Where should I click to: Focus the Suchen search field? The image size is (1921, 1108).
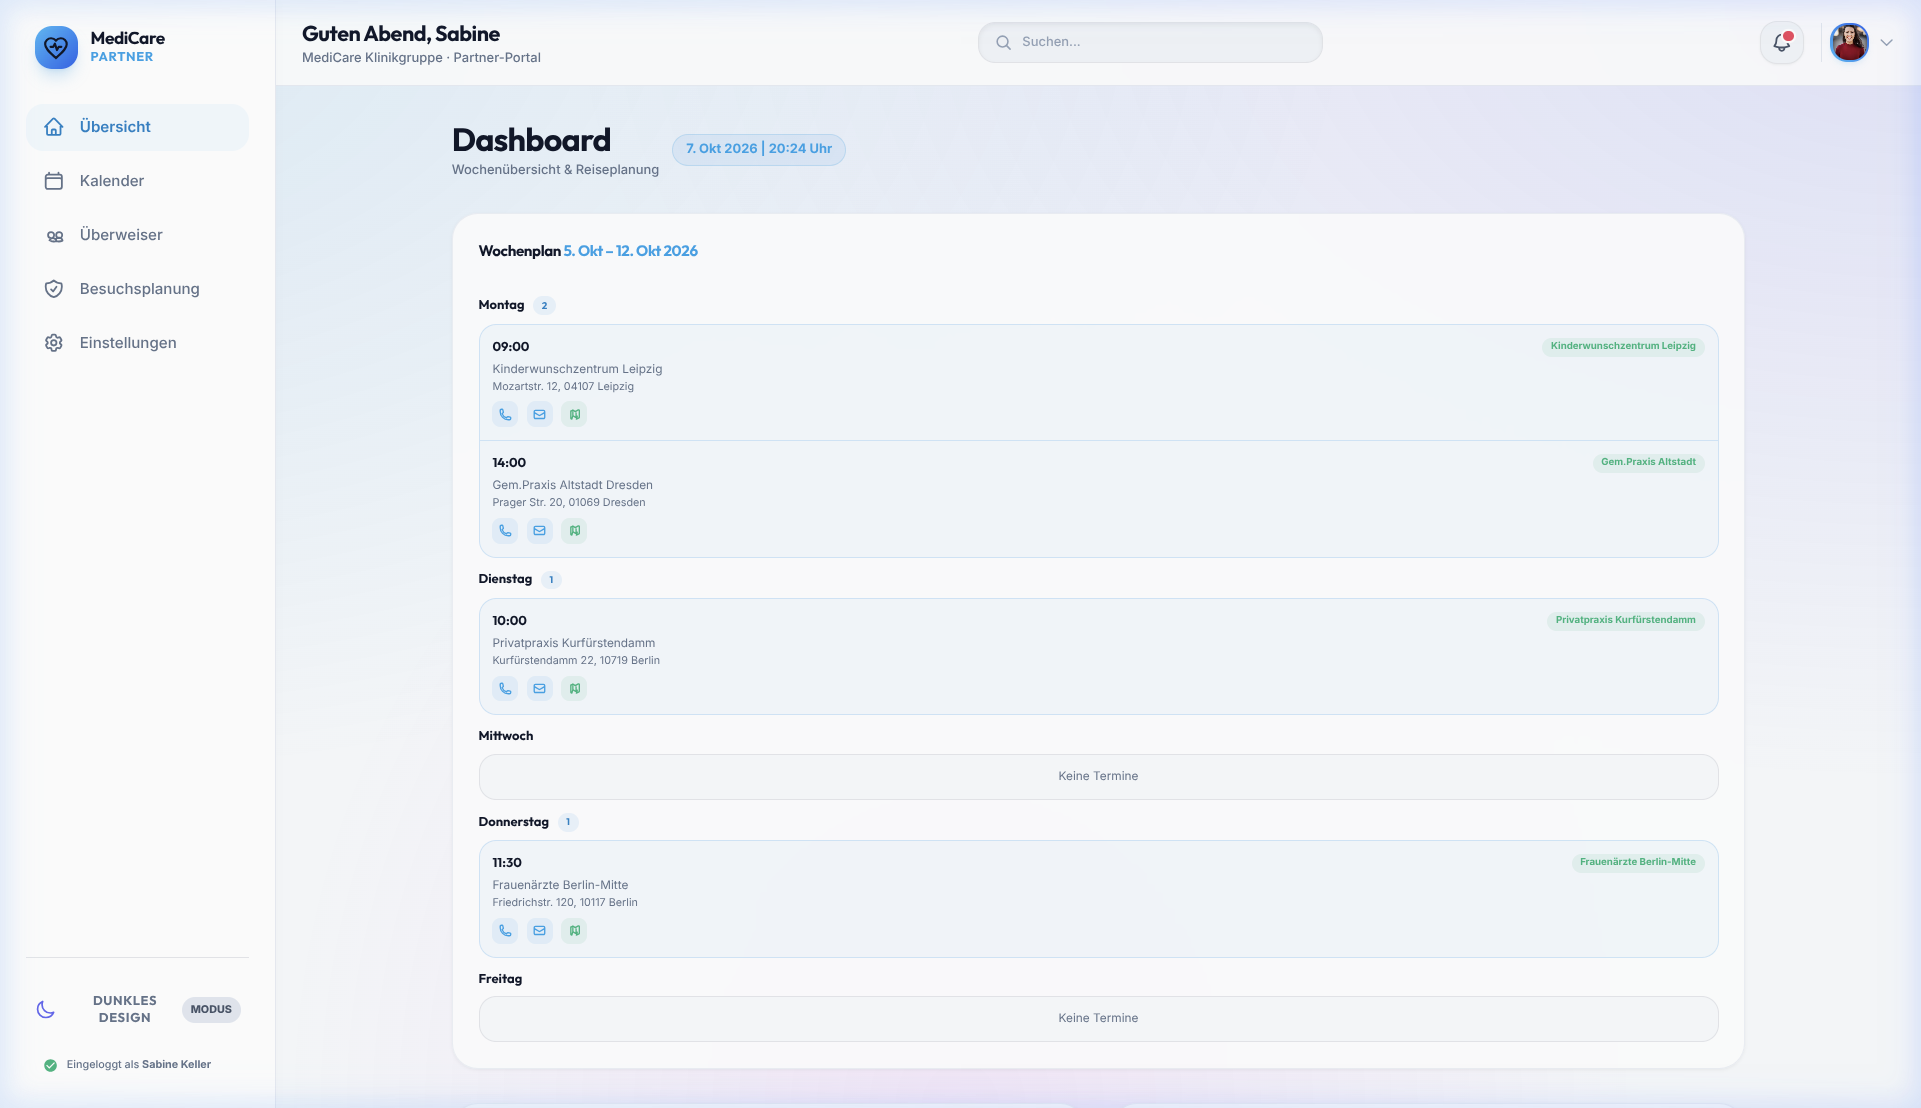(x=1150, y=43)
